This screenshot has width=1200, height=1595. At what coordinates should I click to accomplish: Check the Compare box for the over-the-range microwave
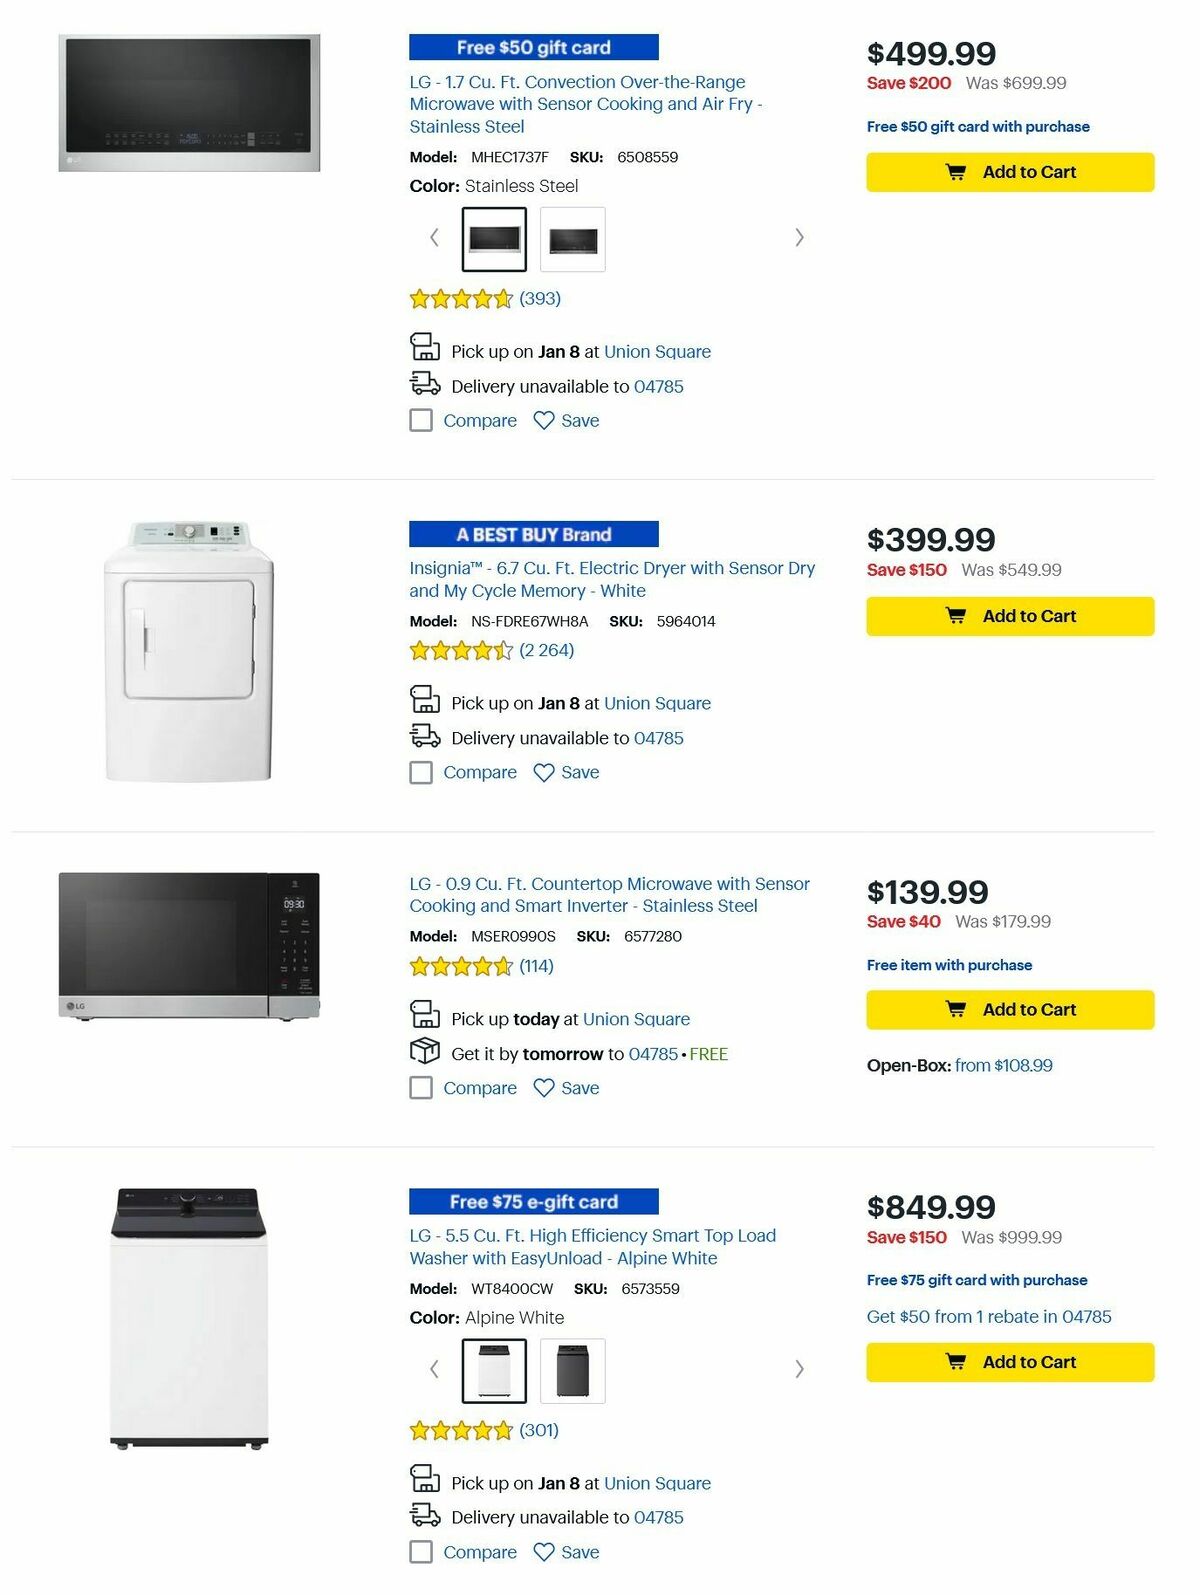point(420,420)
